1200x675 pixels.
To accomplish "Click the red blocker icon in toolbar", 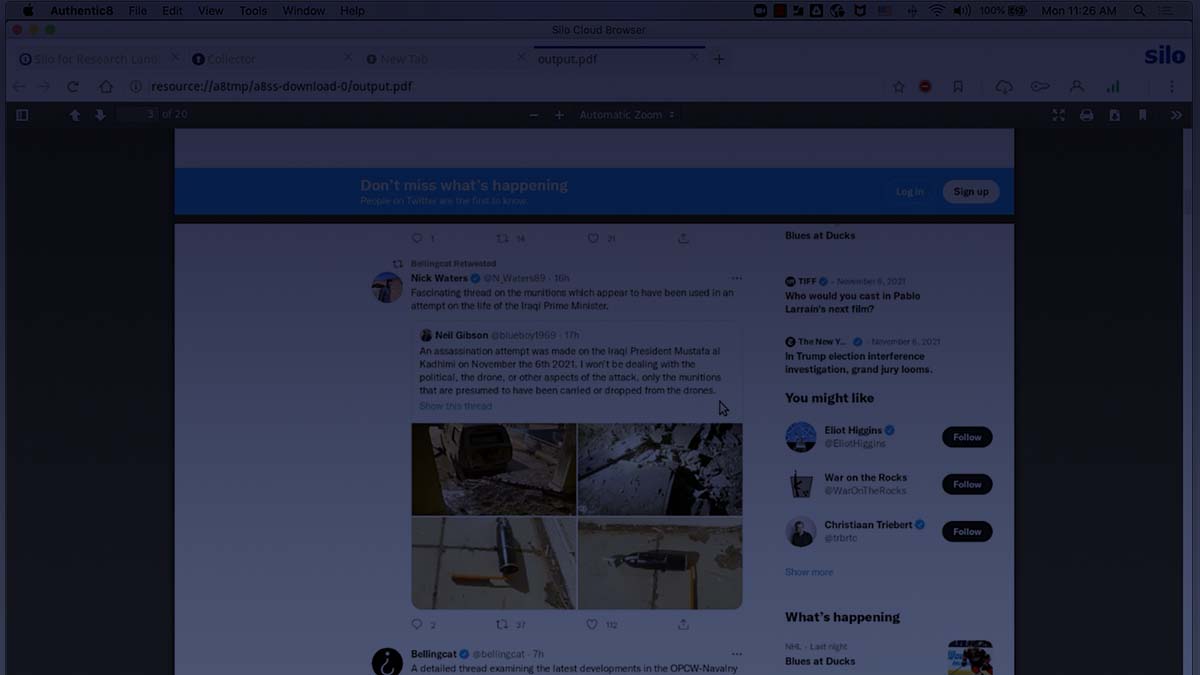I will coord(925,87).
